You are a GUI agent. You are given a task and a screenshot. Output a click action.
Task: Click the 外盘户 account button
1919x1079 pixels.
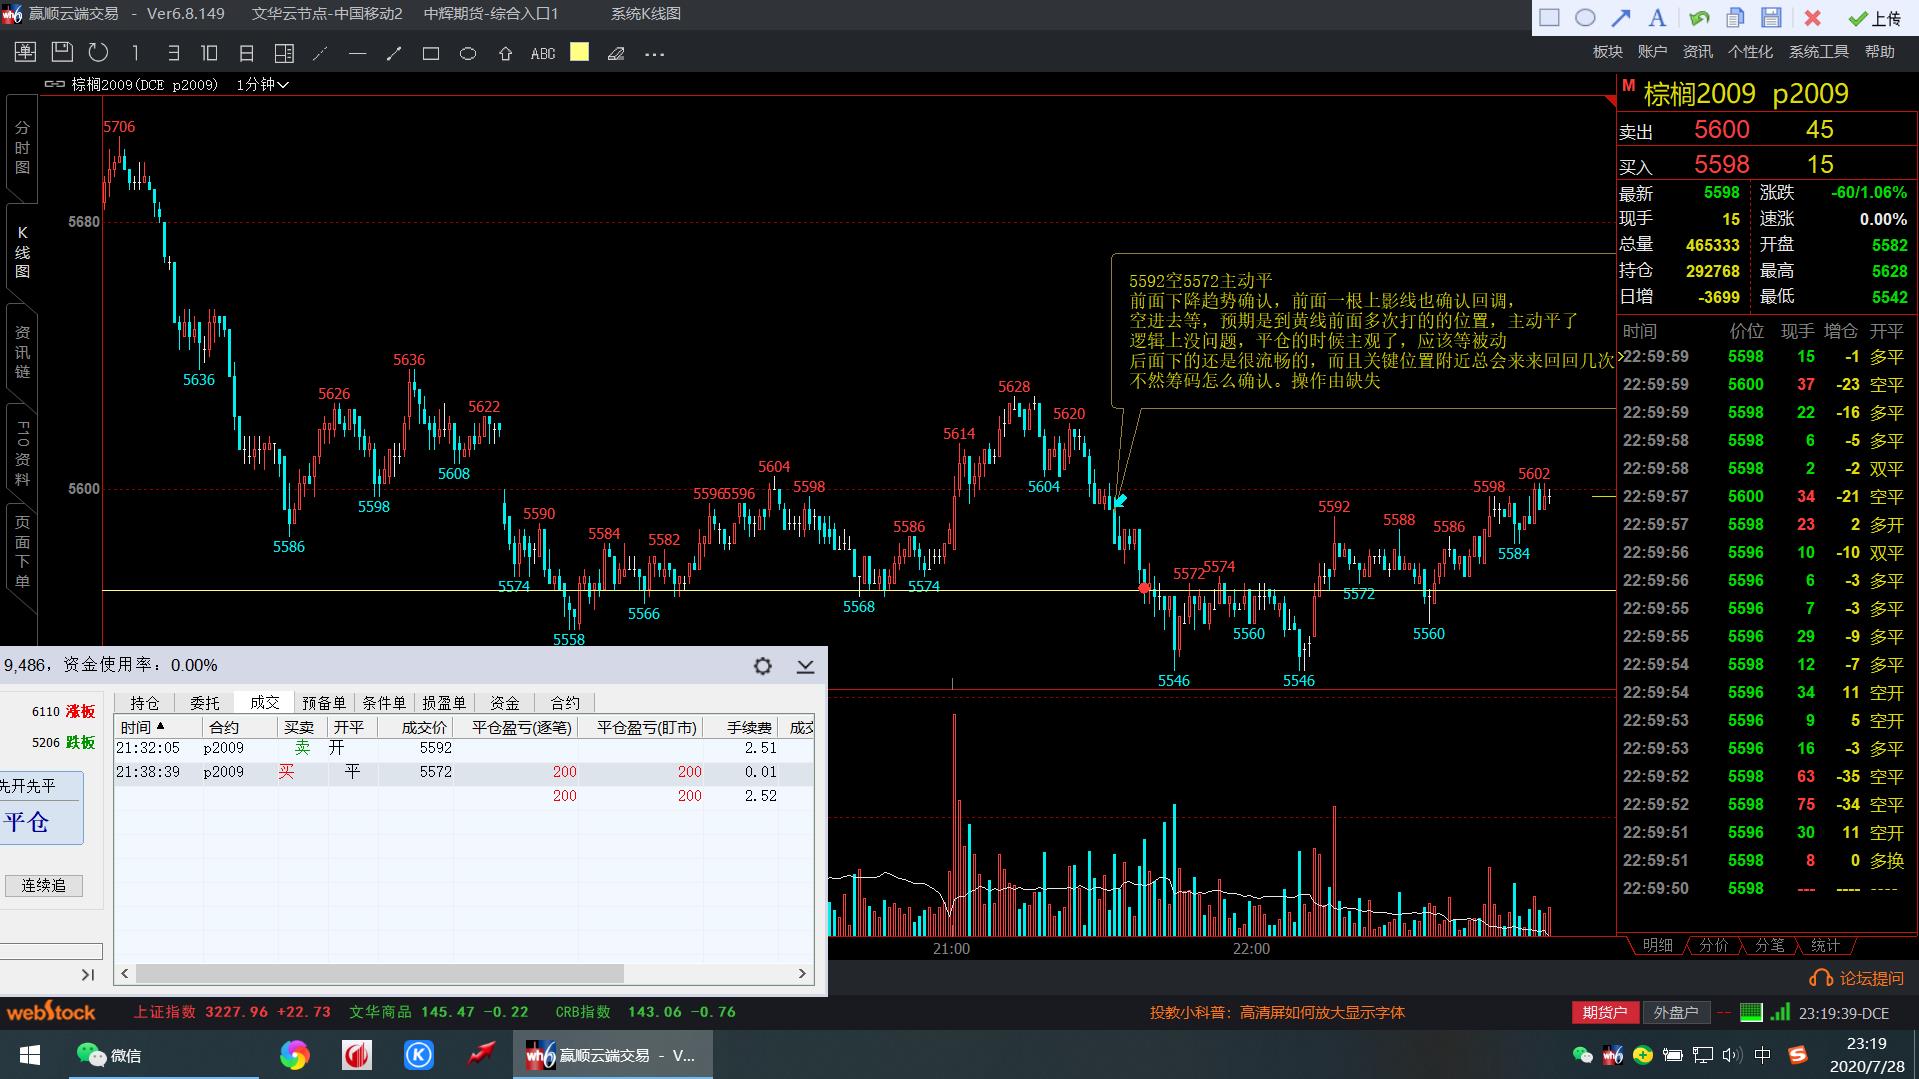point(1676,1013)
